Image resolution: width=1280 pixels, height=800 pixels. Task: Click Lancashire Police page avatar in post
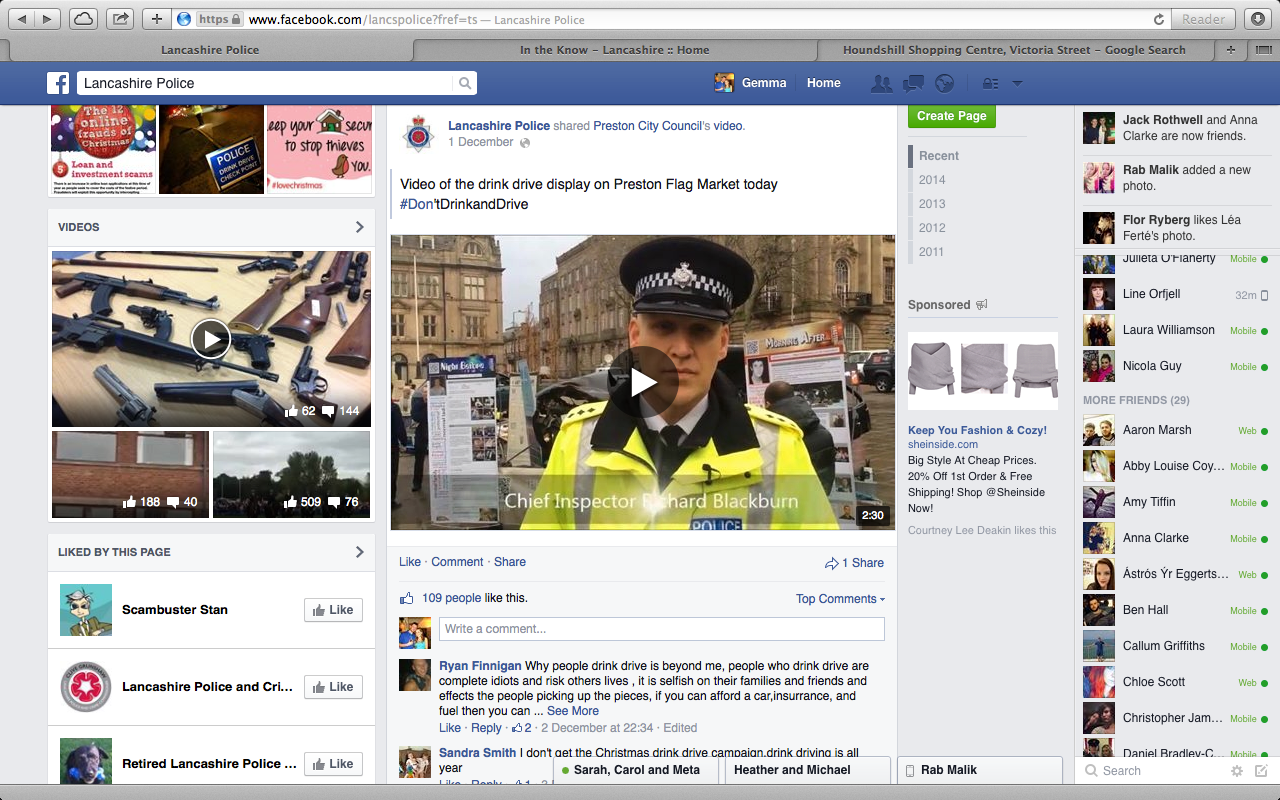(417, 134)
